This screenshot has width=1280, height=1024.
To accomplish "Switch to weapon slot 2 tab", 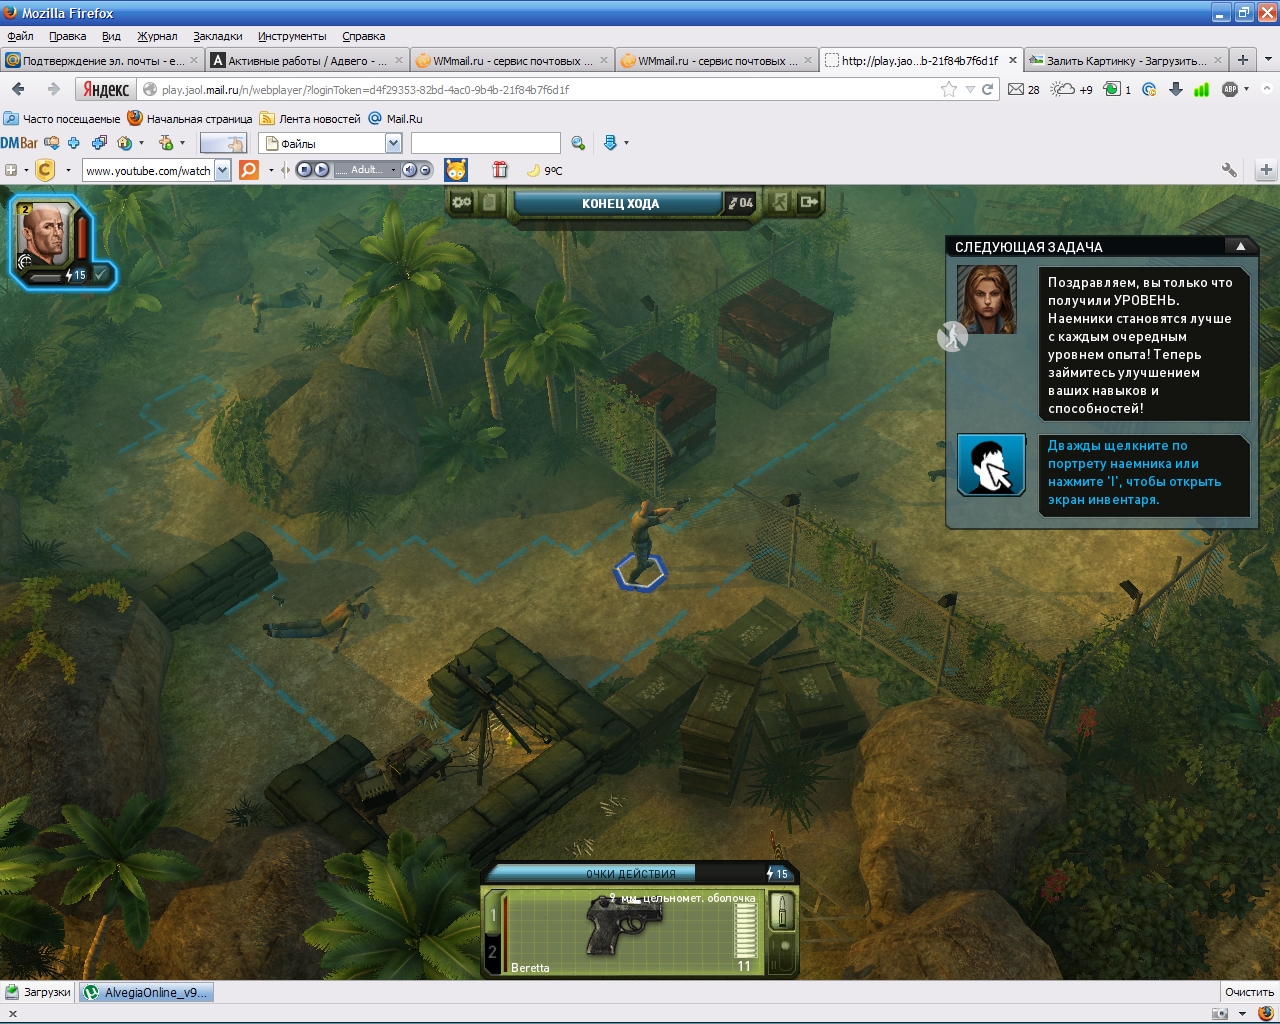I will [x=492, y=953].
